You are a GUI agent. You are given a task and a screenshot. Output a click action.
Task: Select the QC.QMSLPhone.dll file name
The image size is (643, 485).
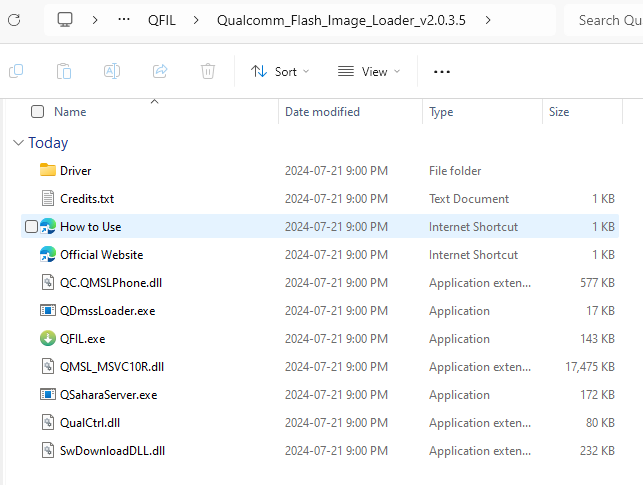tap(111, 283)
